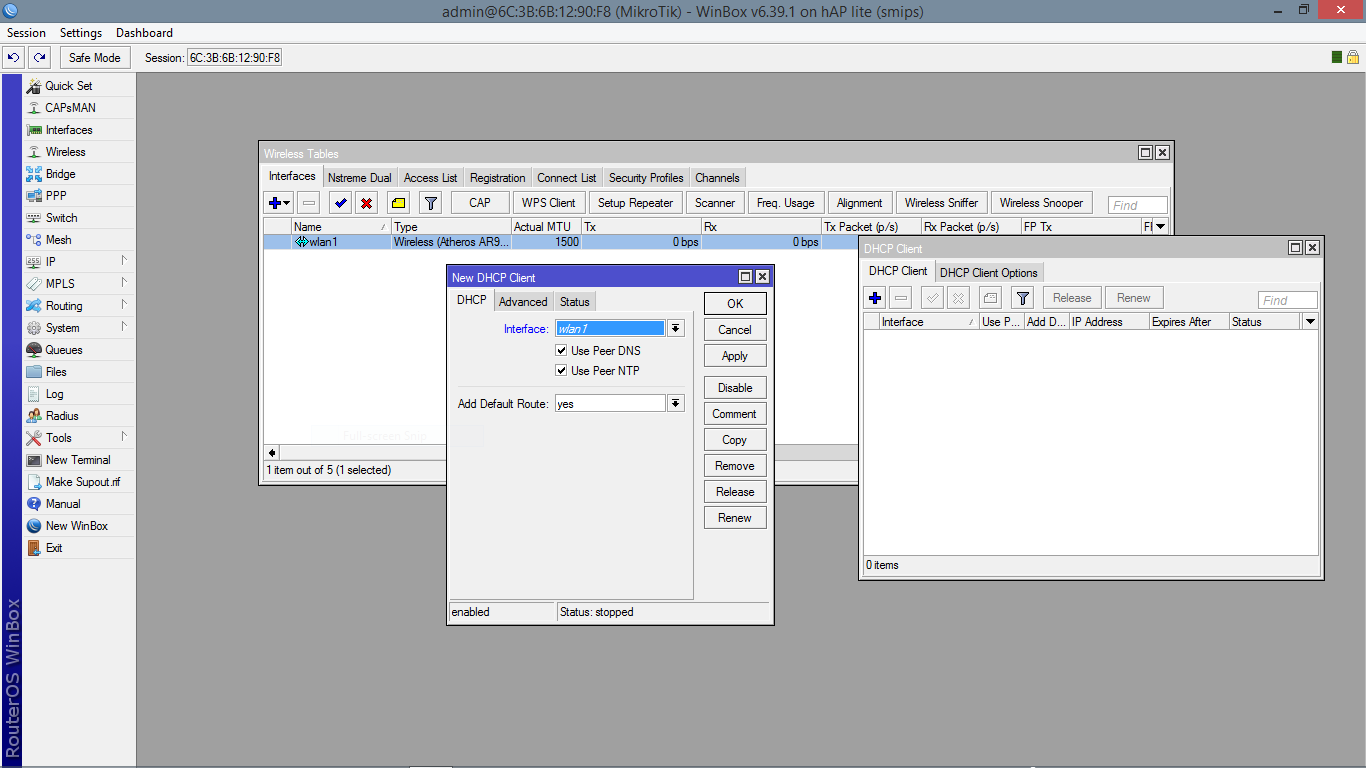Click Disable in New DHCP Client dialog
Viewport: 1366px width, 768px height.
pos(735,388)
